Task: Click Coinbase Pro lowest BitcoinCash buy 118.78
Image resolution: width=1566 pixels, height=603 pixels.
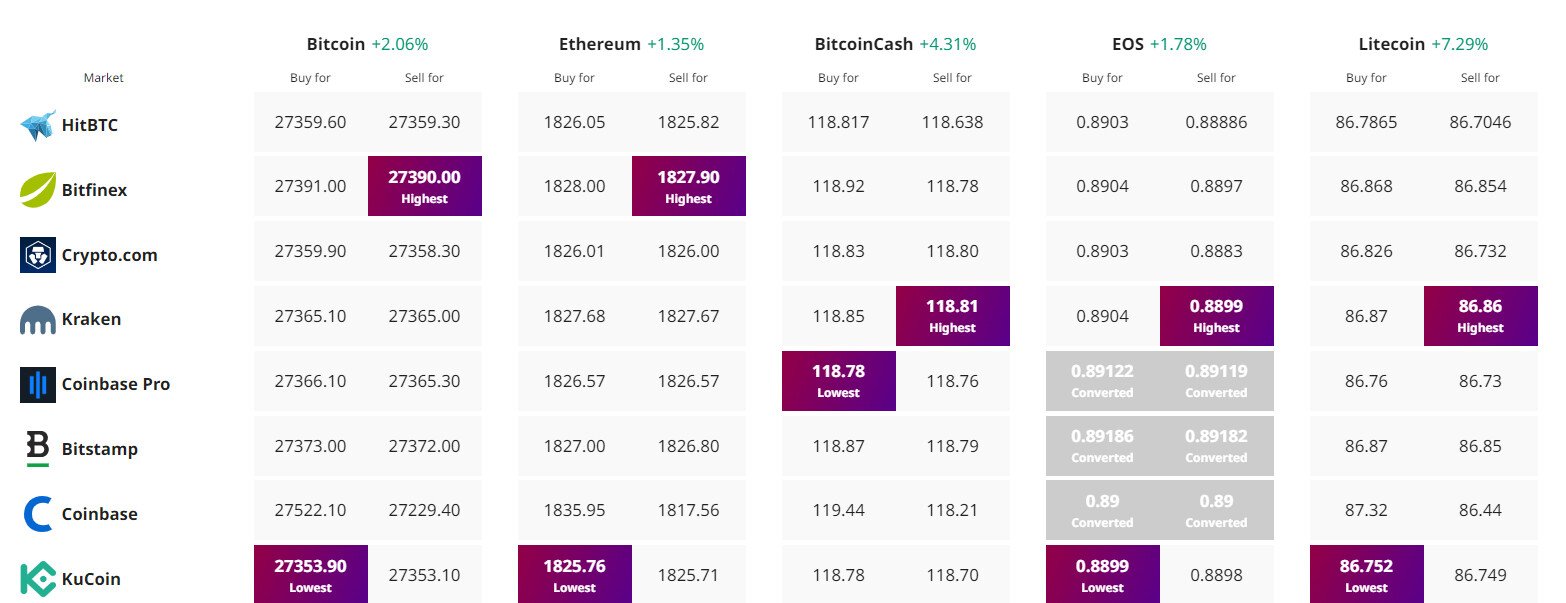Action: click(x=839, y=380)
